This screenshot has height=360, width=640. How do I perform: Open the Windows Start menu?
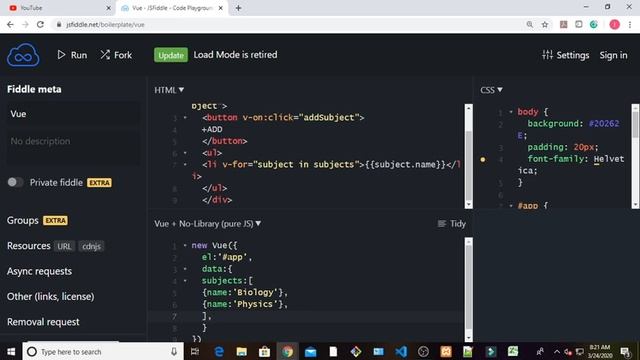pos(11,351)
